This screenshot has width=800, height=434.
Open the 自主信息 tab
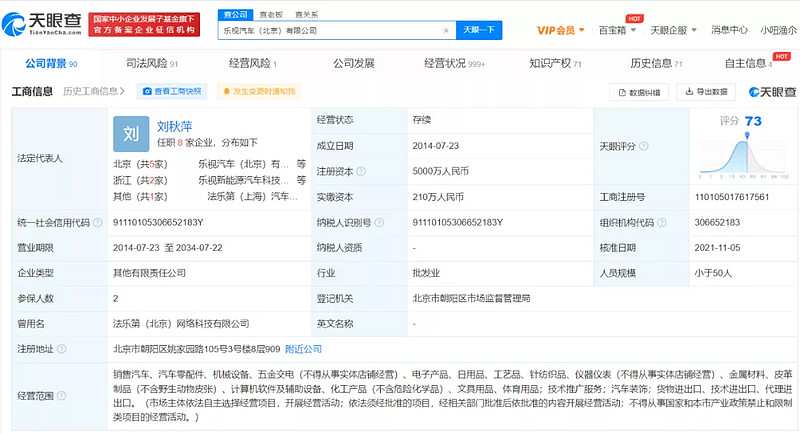point(748,64)
